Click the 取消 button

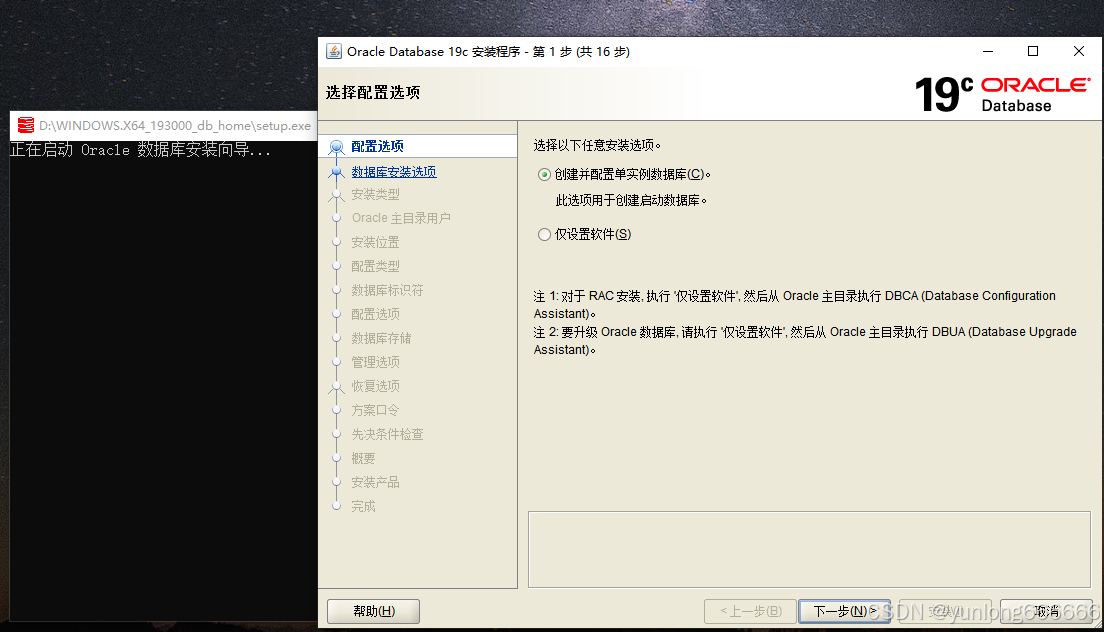pos(1047,611)
